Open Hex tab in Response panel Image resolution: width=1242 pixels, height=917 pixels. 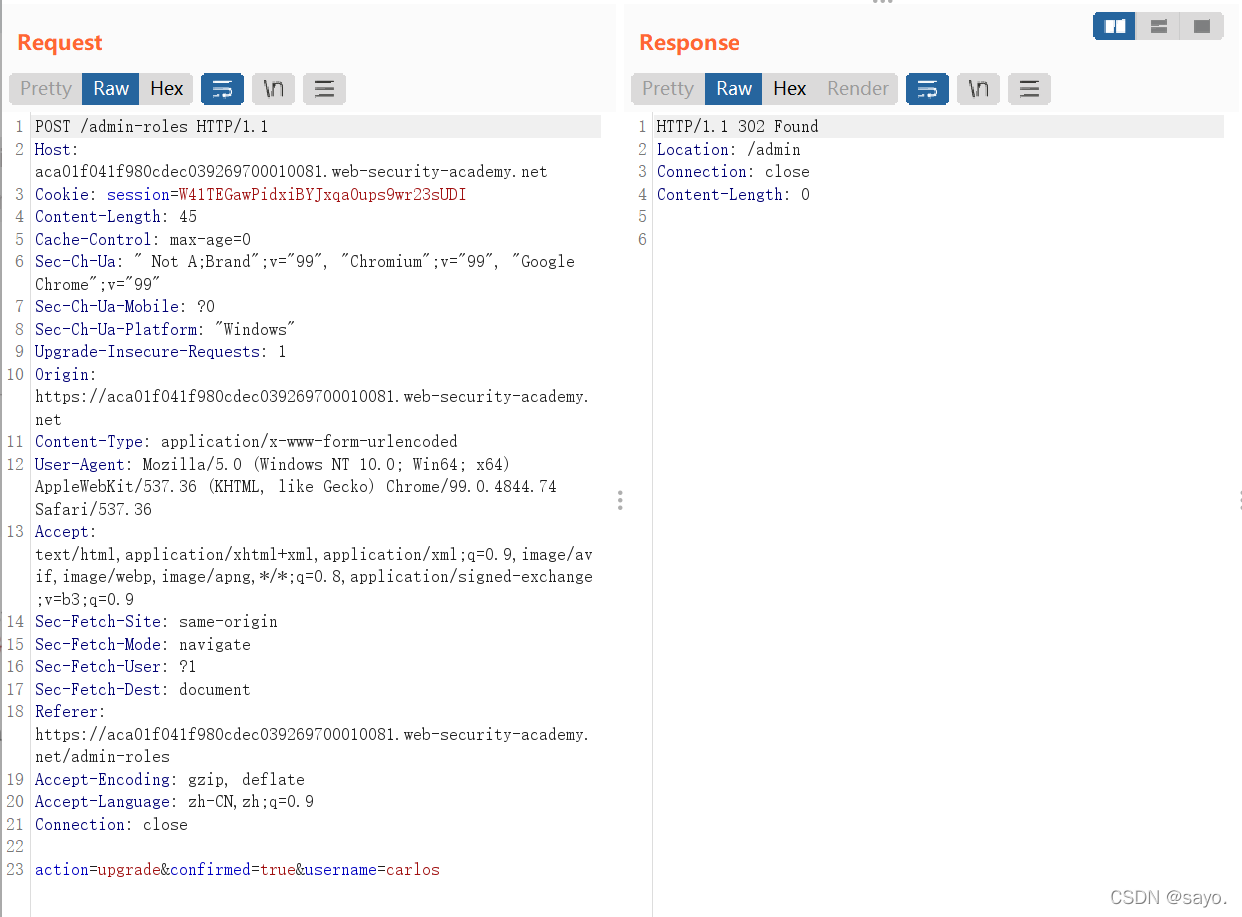[789, 88]
